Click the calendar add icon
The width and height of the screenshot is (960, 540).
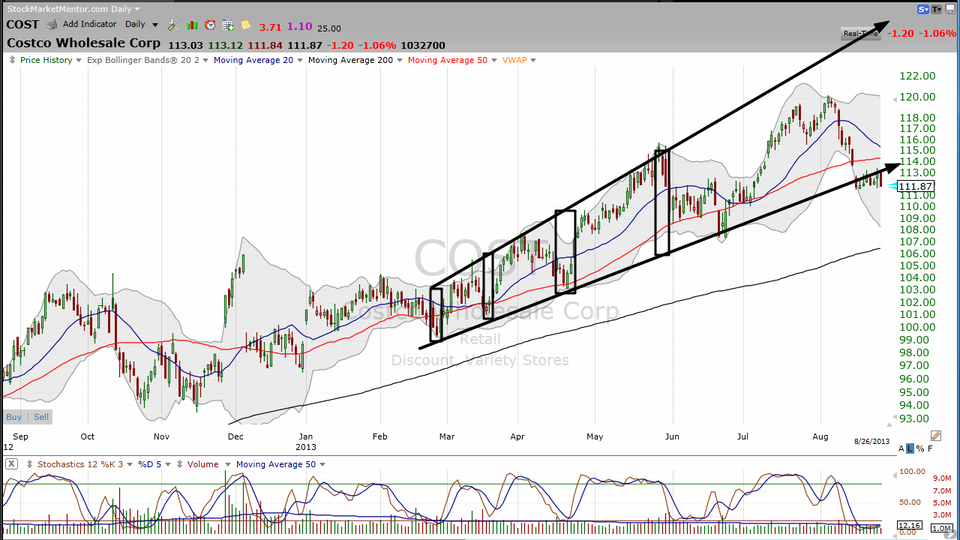pyautogui.click(x=228, y=25)
